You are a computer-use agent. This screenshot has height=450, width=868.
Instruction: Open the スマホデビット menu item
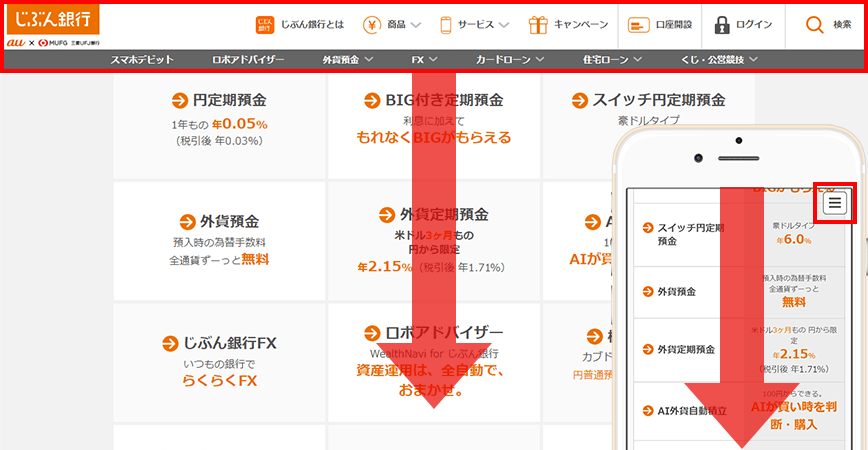142,60
